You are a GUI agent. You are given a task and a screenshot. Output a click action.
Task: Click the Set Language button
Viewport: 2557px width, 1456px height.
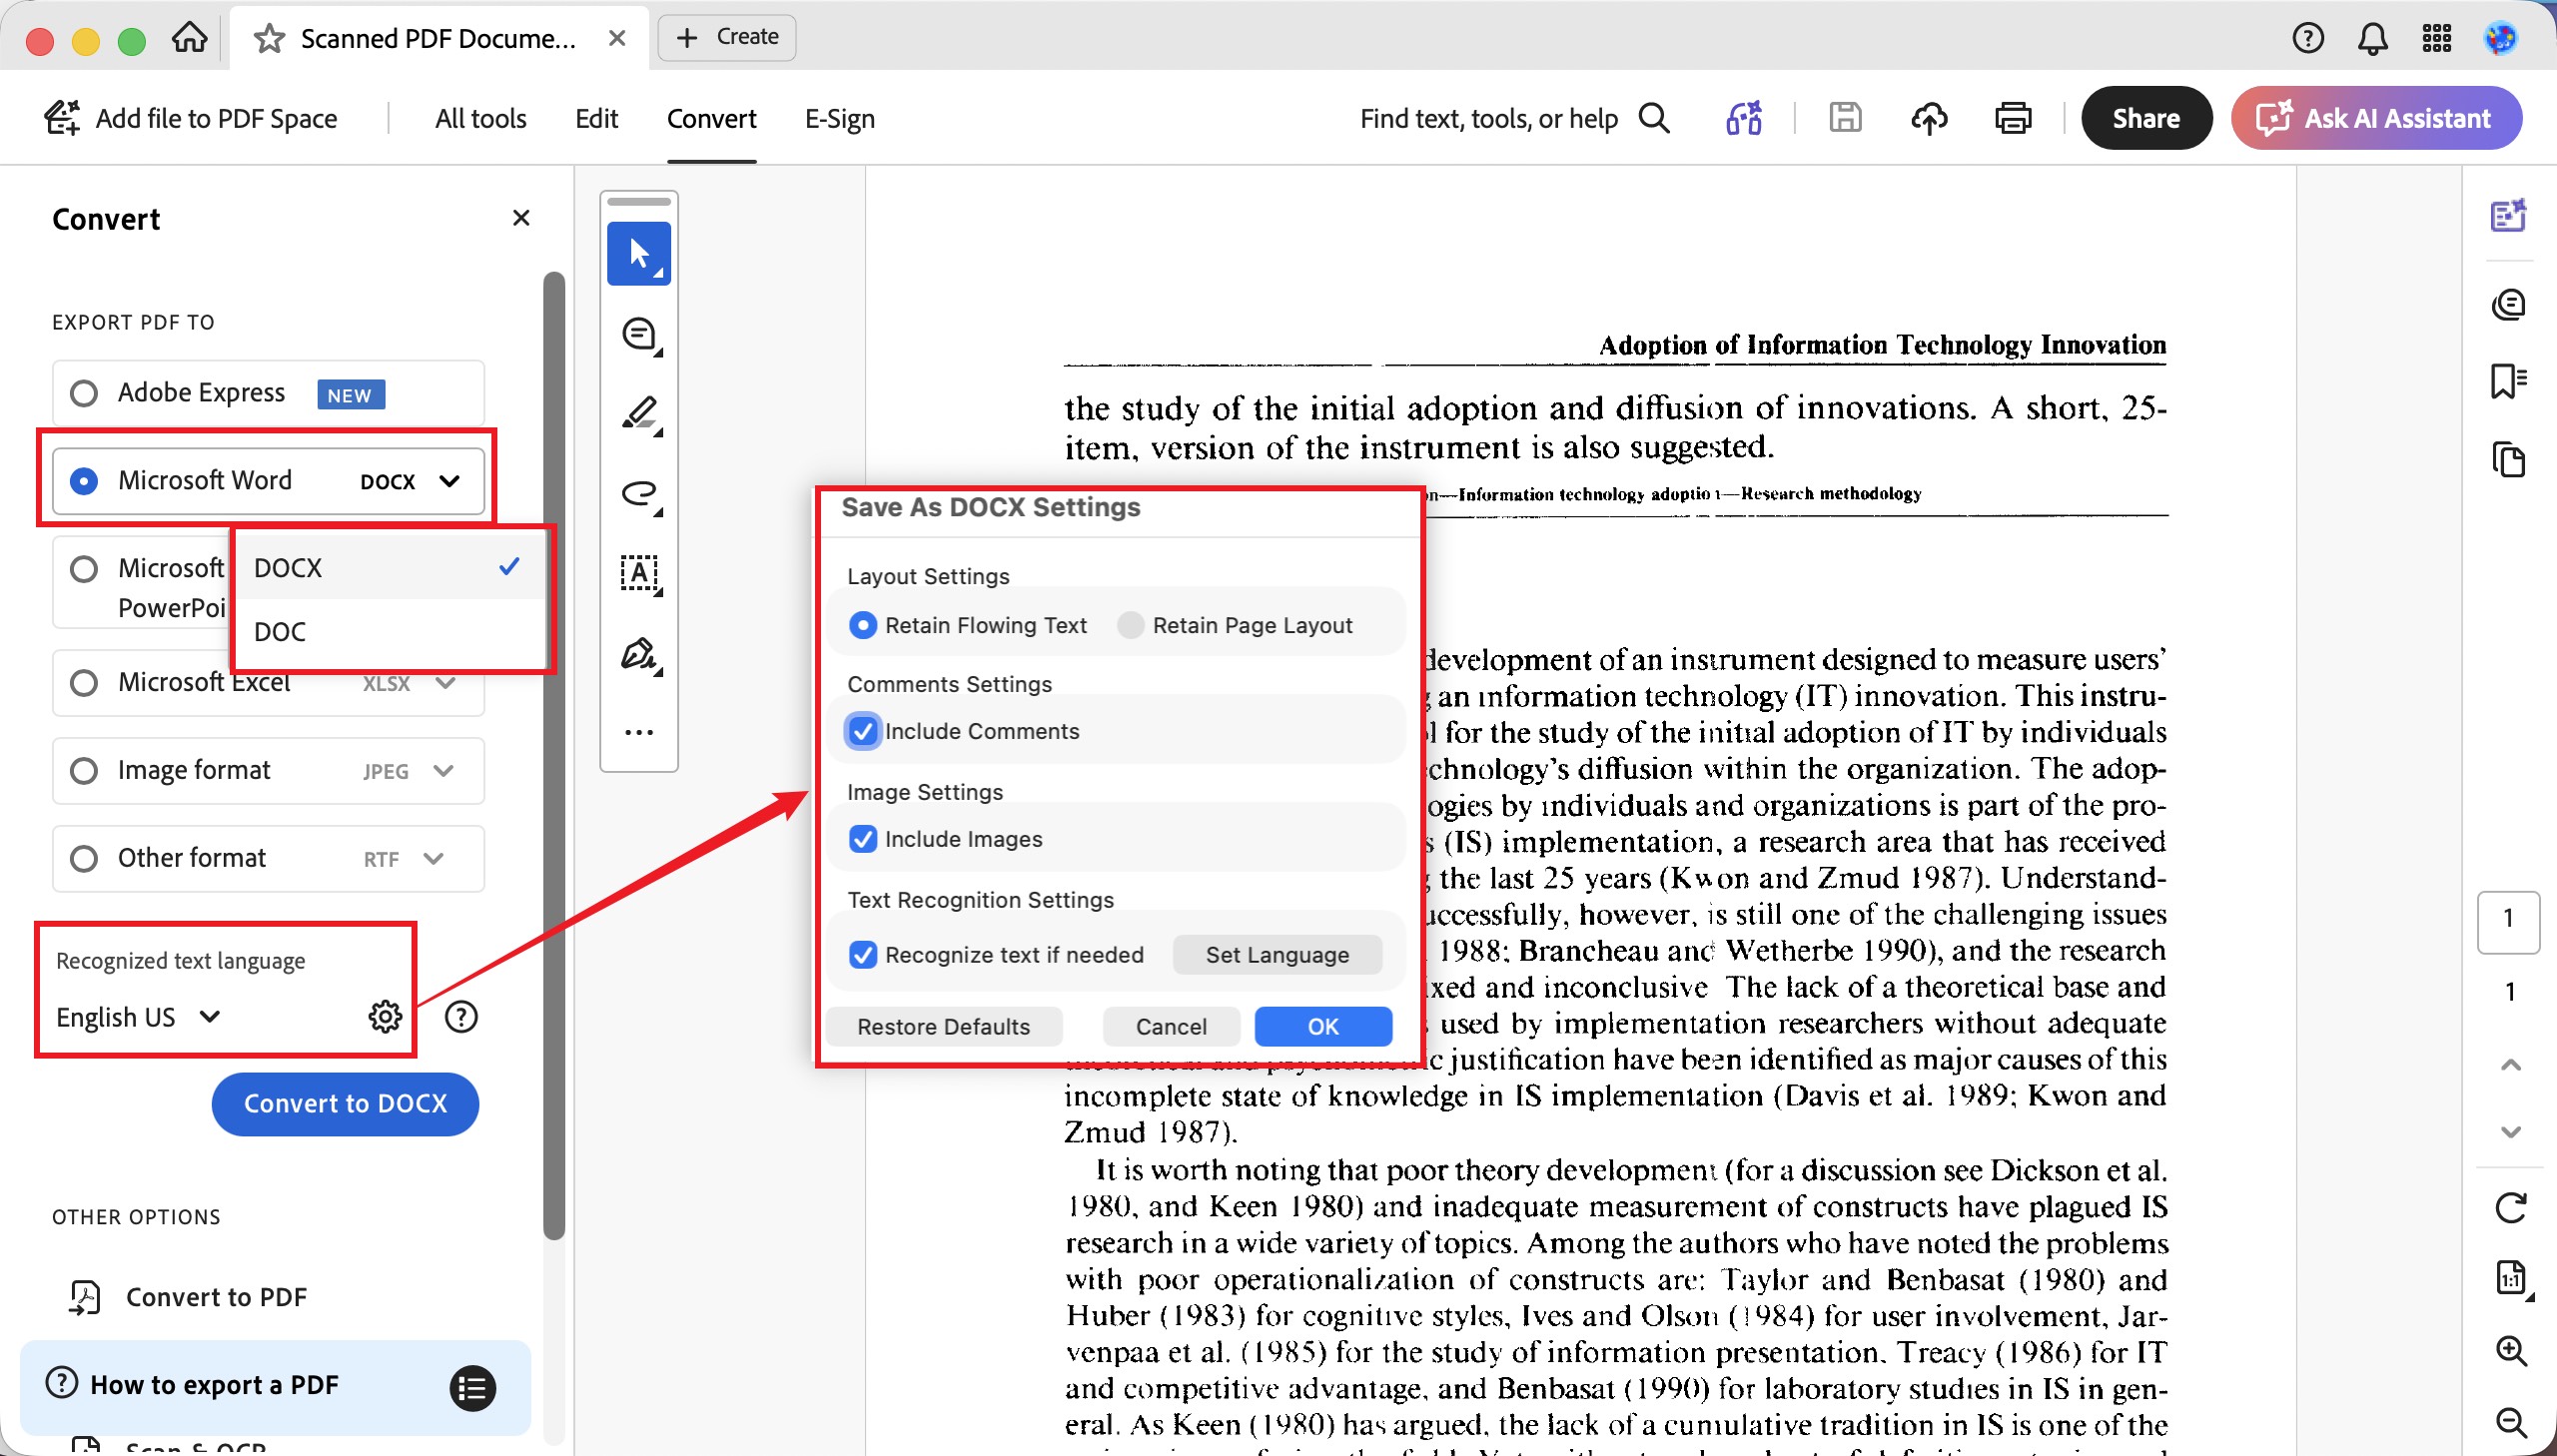pos(1277,955)
